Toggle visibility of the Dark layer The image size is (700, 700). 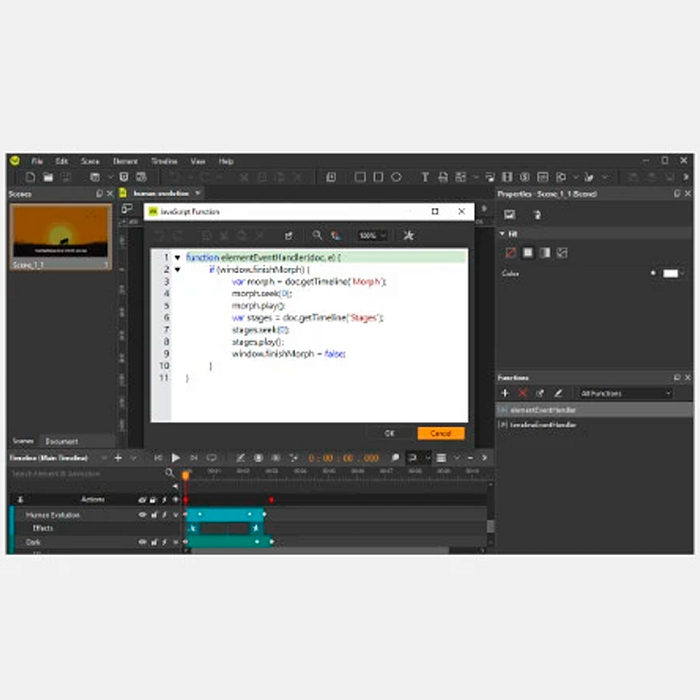(x=142, y=542)
